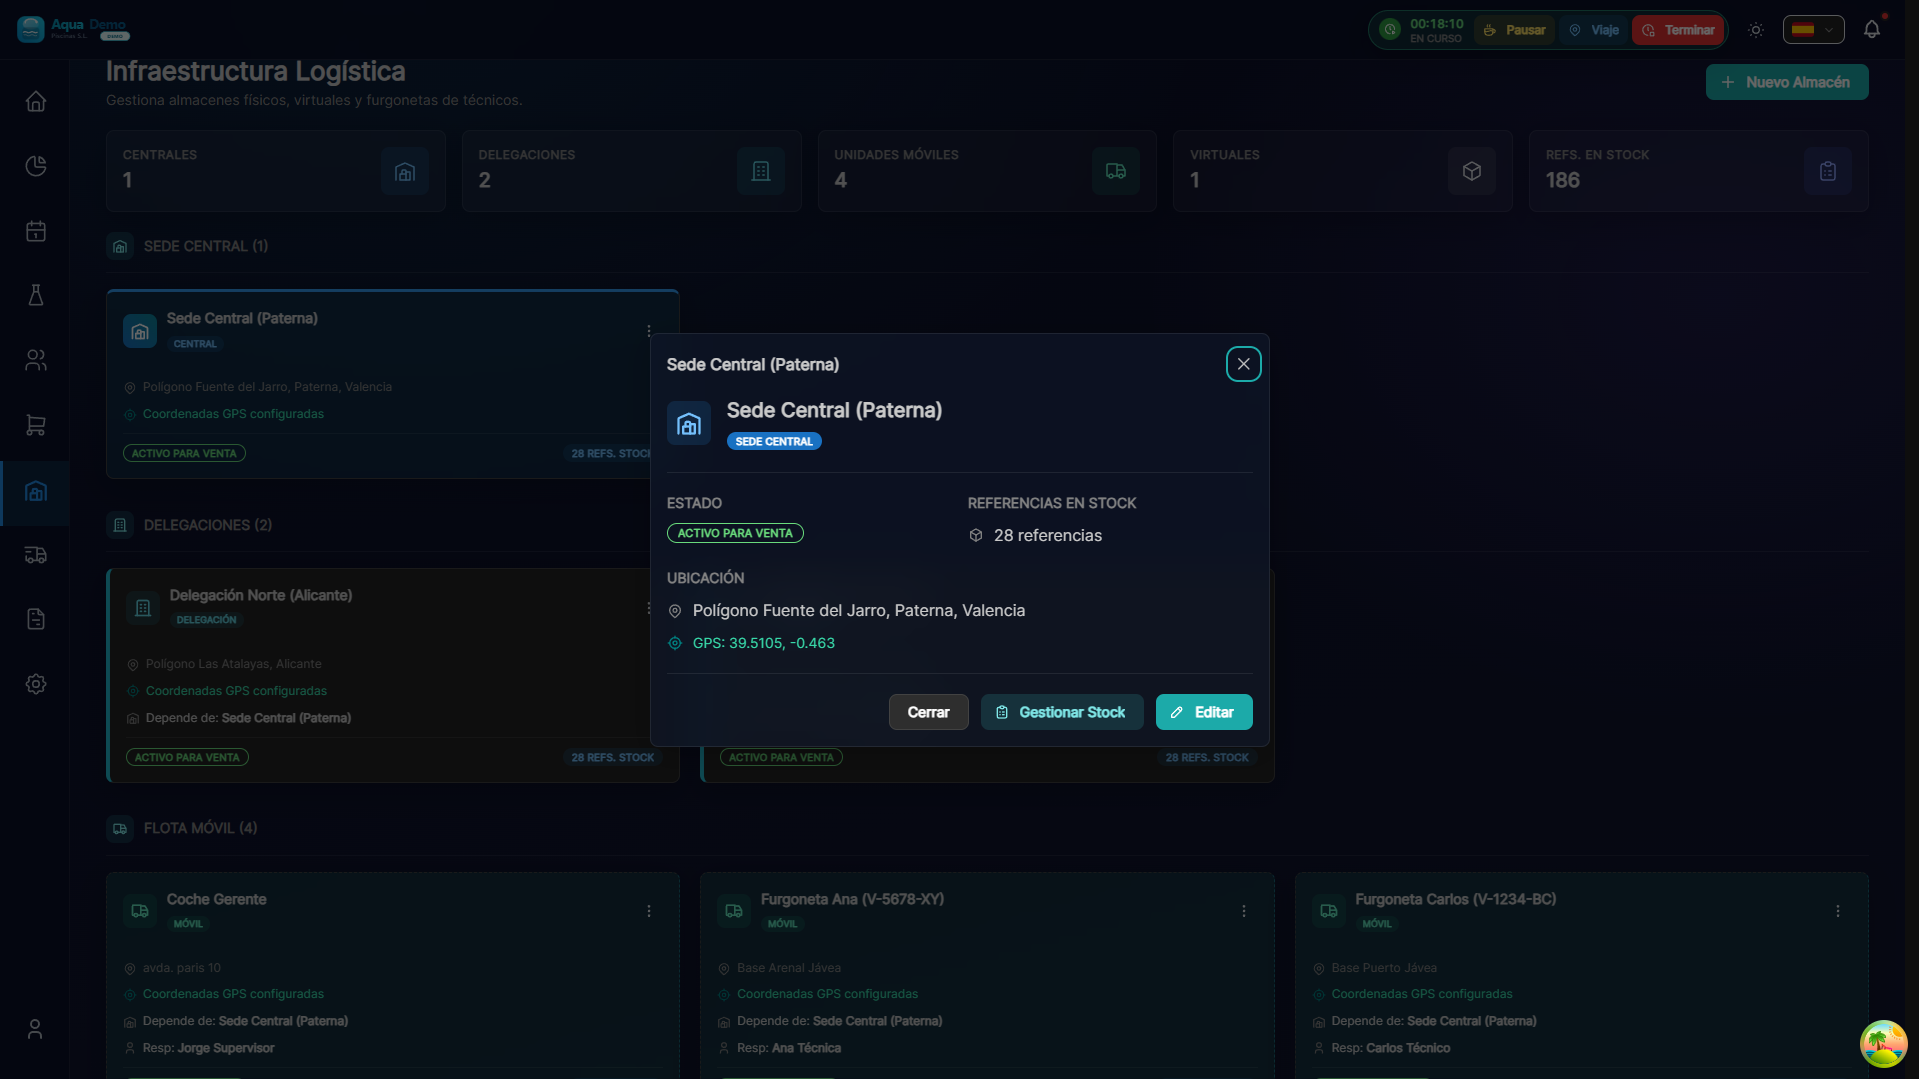Click the Sede Central (Paterna) card title
Image resolution: width=1919 pixels, height=1079 pixels.
242,318
